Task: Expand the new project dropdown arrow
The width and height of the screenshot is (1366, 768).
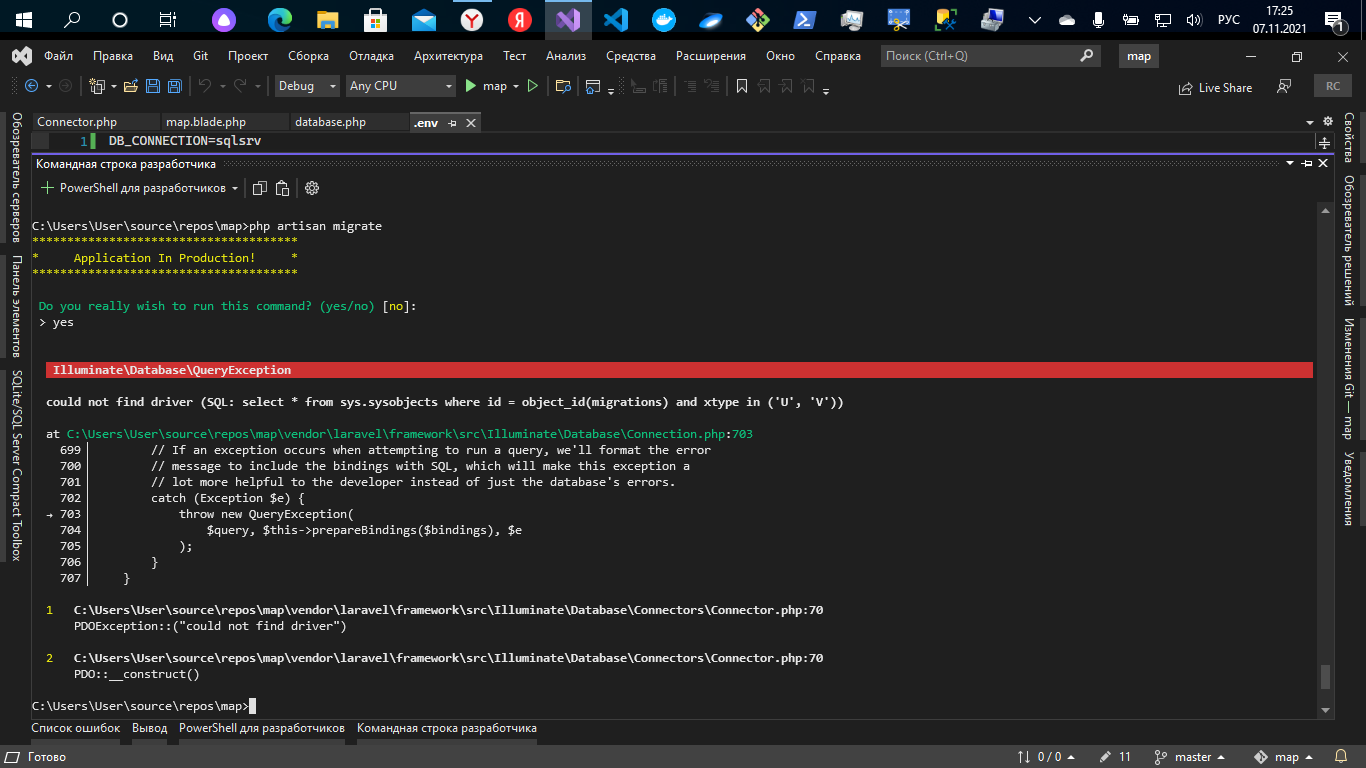Action: click(113, 86)
